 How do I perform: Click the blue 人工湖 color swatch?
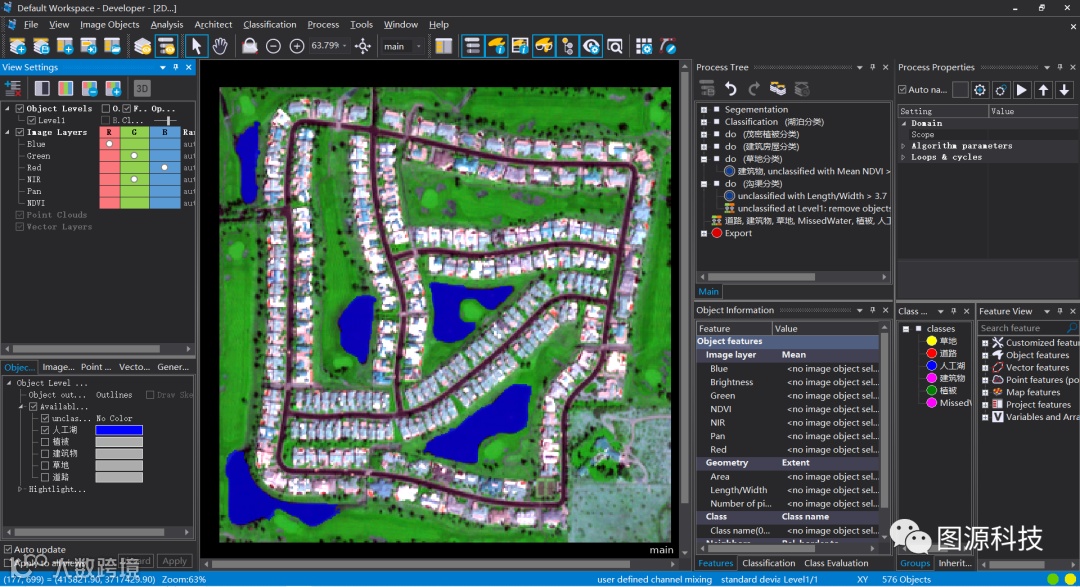pyautogui.click(x=118, y=430)
